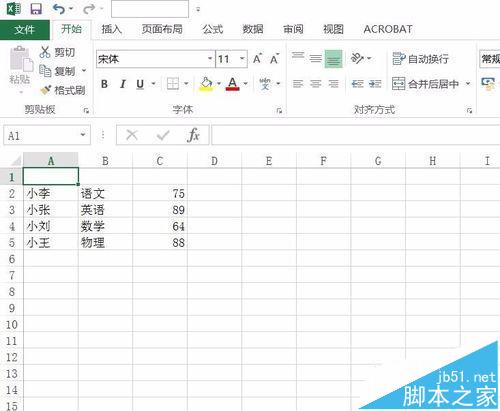The height and width of the screenshot is (411, 500).
Task: Open the font size 11 dropdown
Action: pyautogui.click(x=242, y=59)
